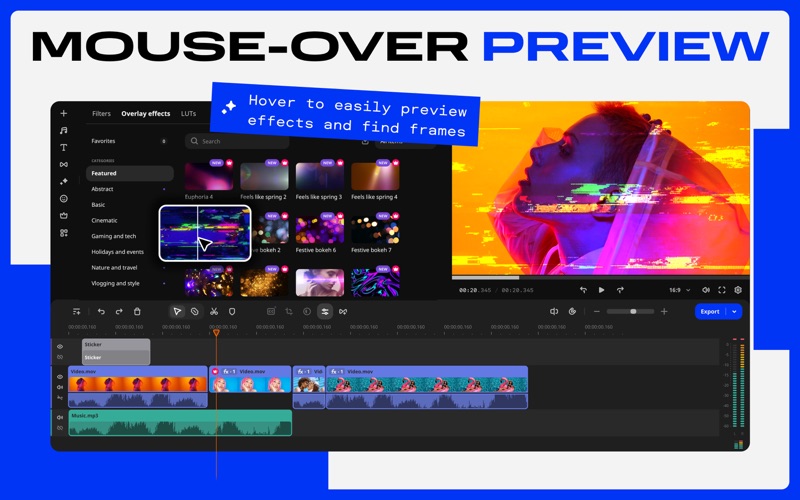Image resolution: width=800 pixels, height=500 pixels.
Task: Open the 16:9 aspect ratio dropdown
Action: click(x=680, y=290)
